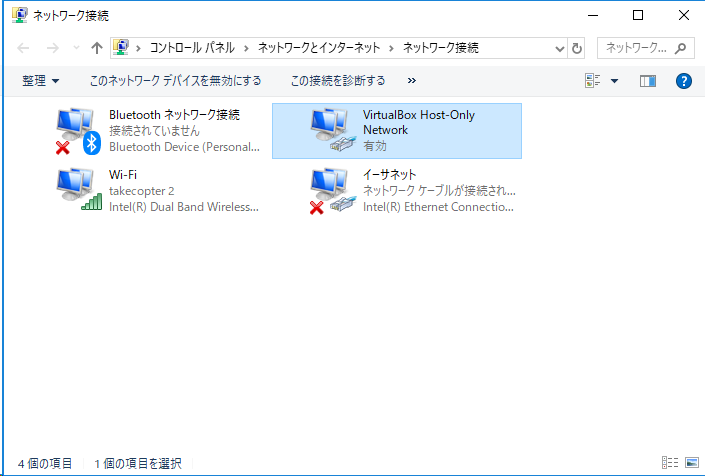This screenshot has width=705, height=476.
Task: Click このネットワーク デバイスを無効にする
Action: [x=175, y=81]
